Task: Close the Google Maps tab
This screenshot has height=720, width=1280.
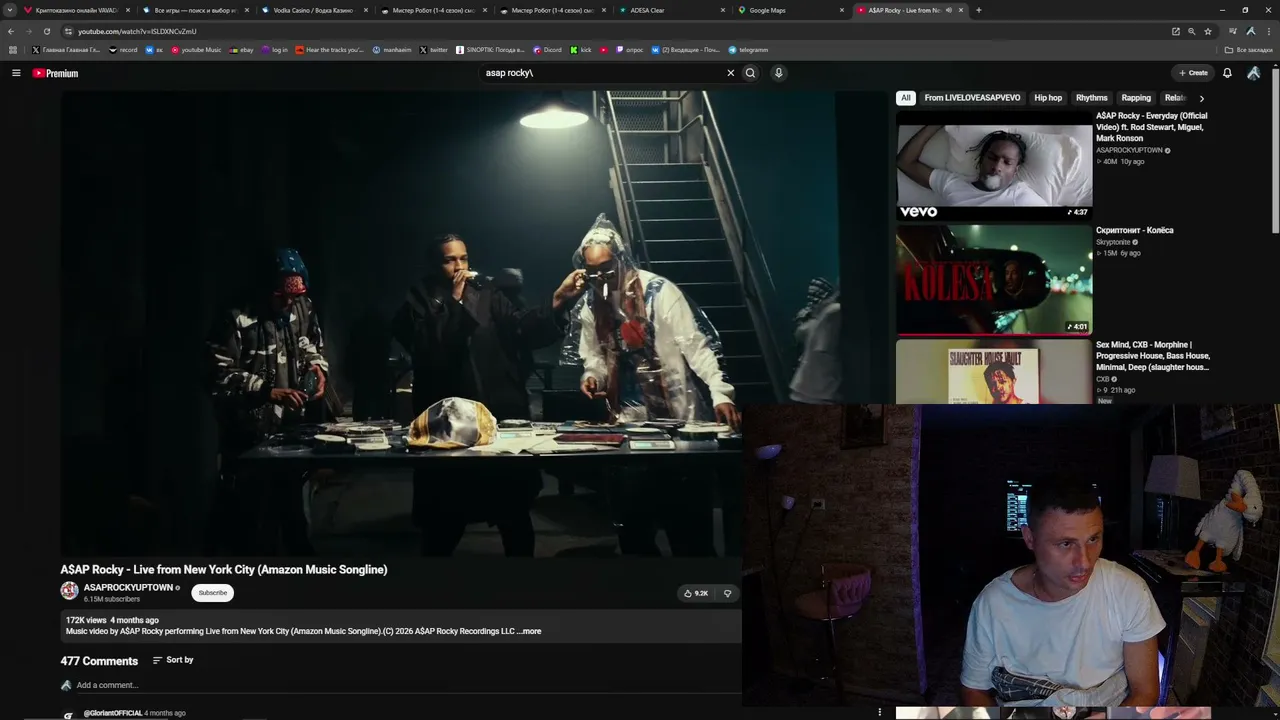Action: [842, 10]
